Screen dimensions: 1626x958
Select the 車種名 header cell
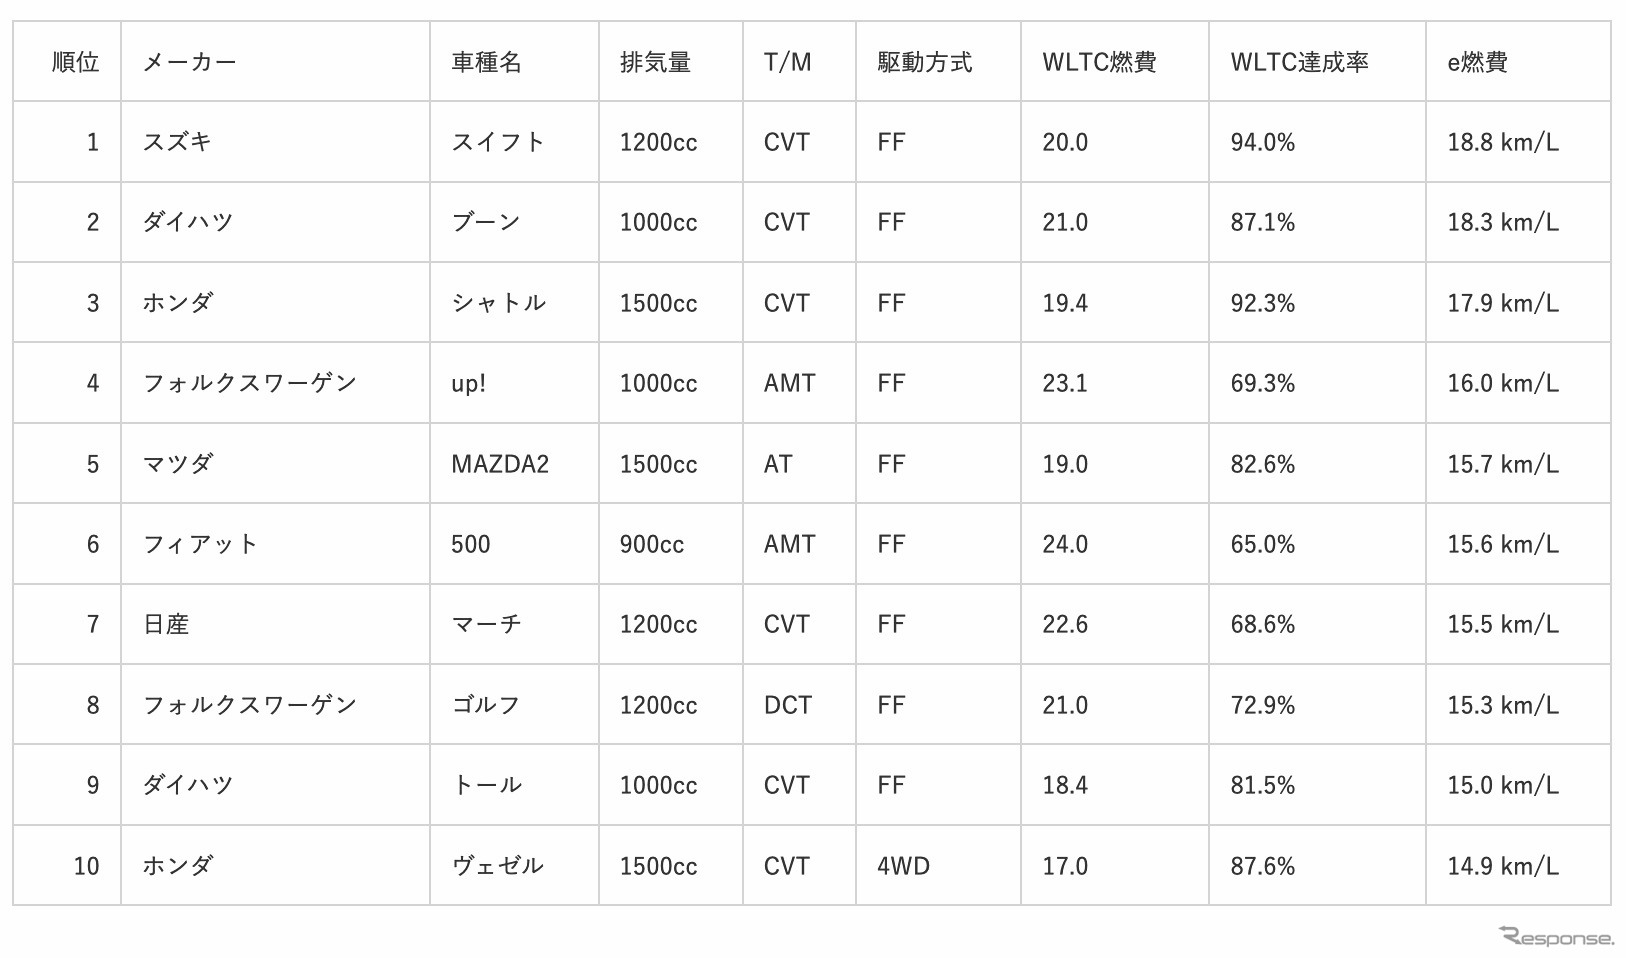pos(486,62)
